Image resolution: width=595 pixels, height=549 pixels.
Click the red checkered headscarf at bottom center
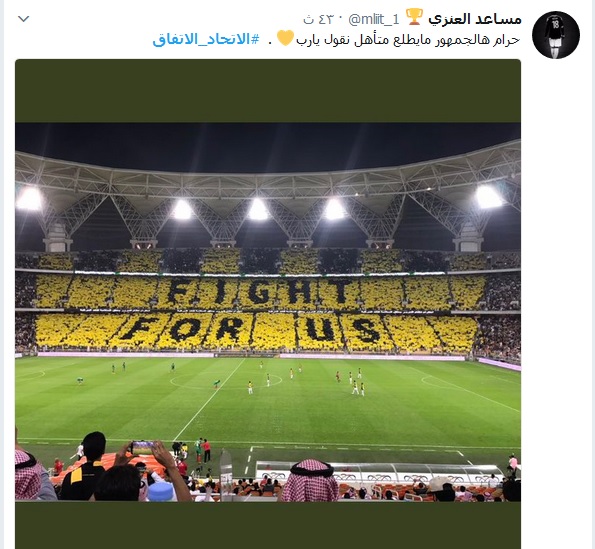(x=310, y=480)
